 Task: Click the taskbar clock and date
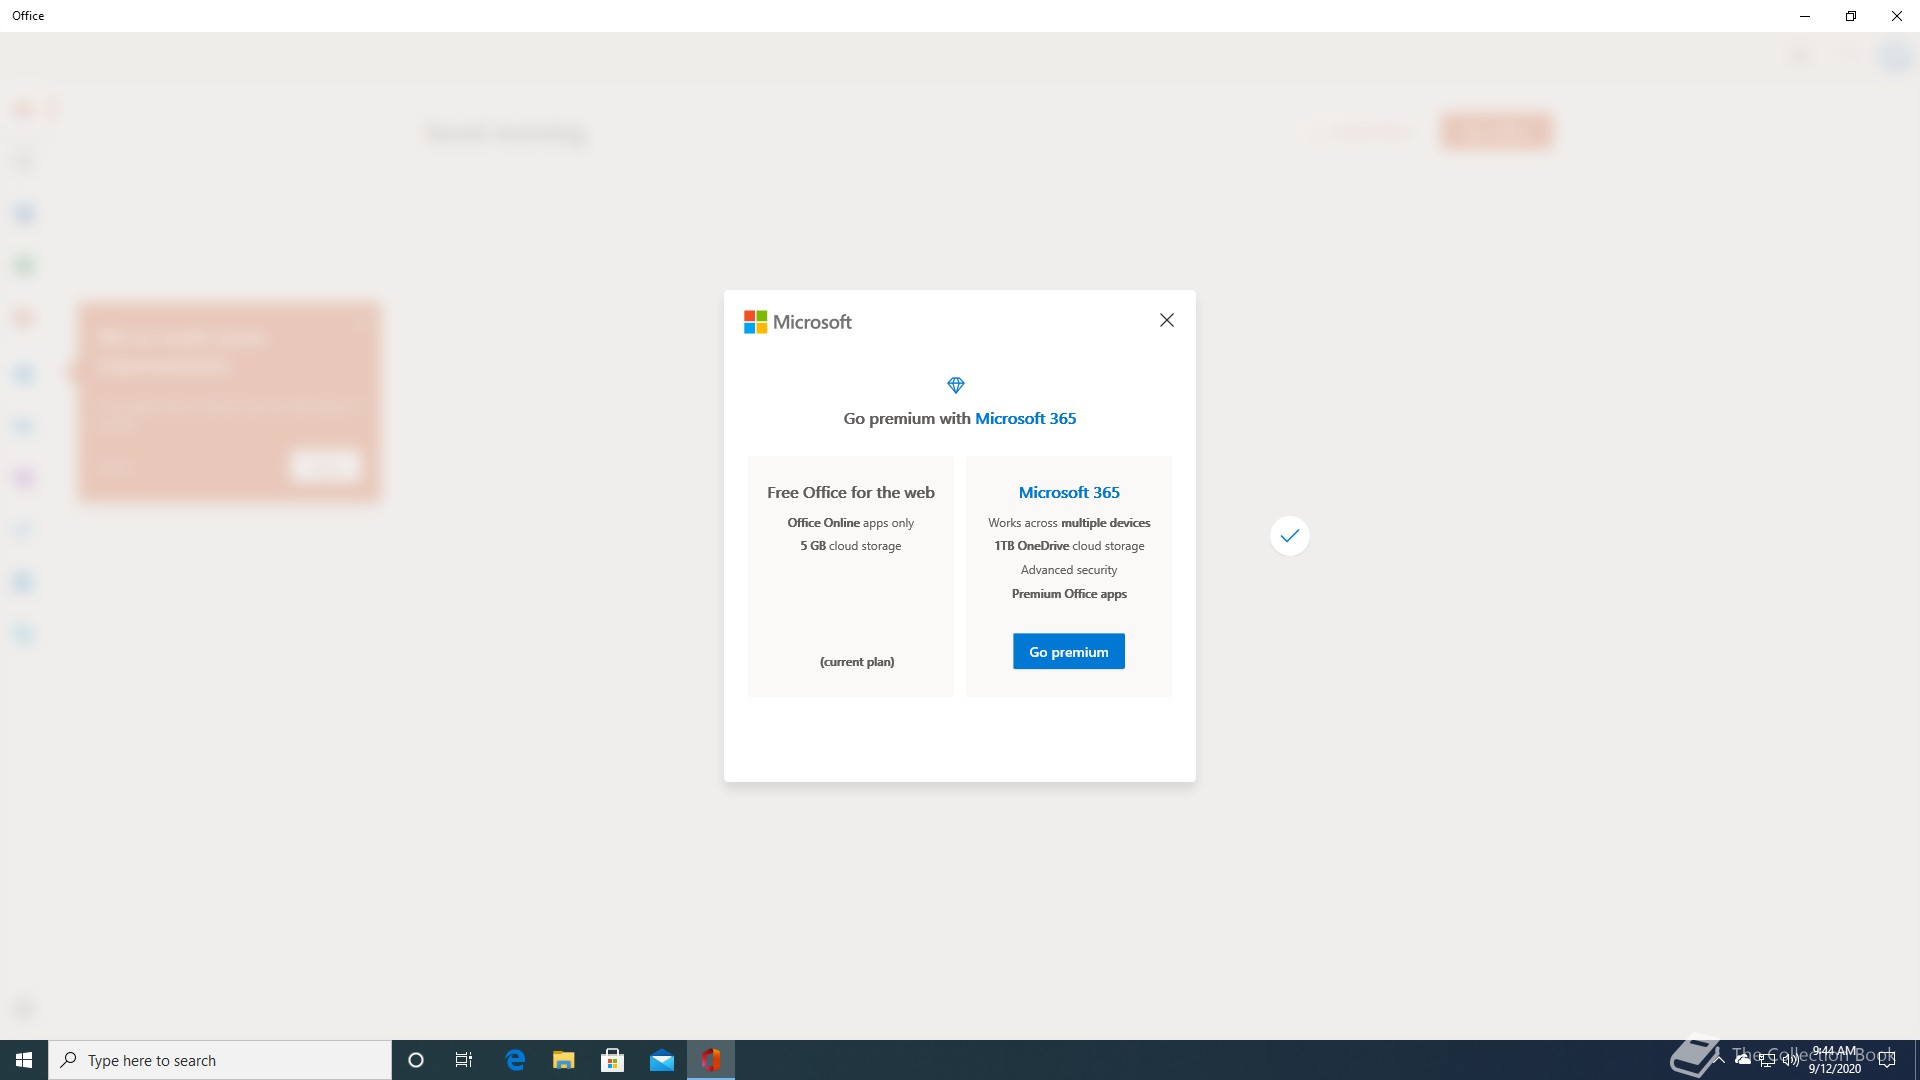coord(1834,1060)
